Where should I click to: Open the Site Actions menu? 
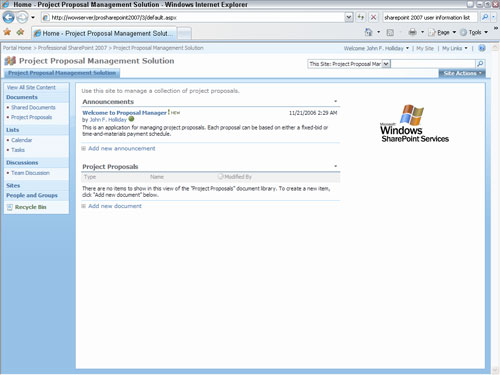click(x=462, y=73)
